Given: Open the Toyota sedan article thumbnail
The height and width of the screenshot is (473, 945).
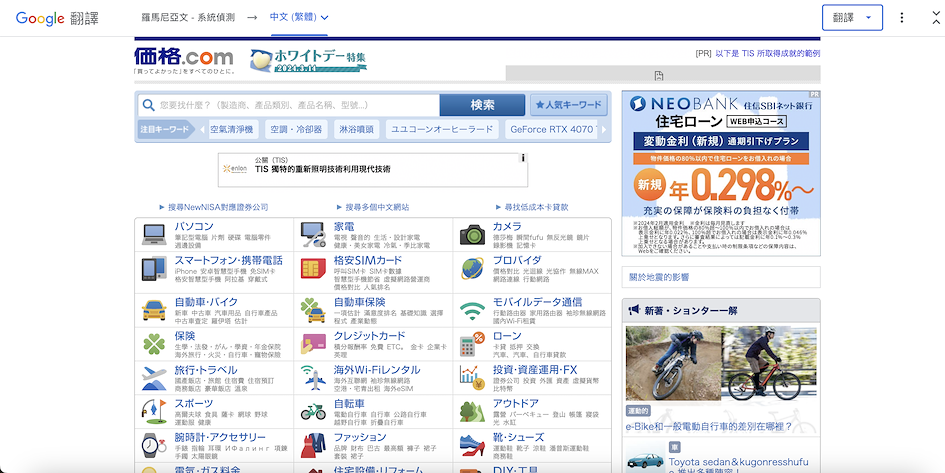Looking at the screenshot, I should tap(644, 458).
